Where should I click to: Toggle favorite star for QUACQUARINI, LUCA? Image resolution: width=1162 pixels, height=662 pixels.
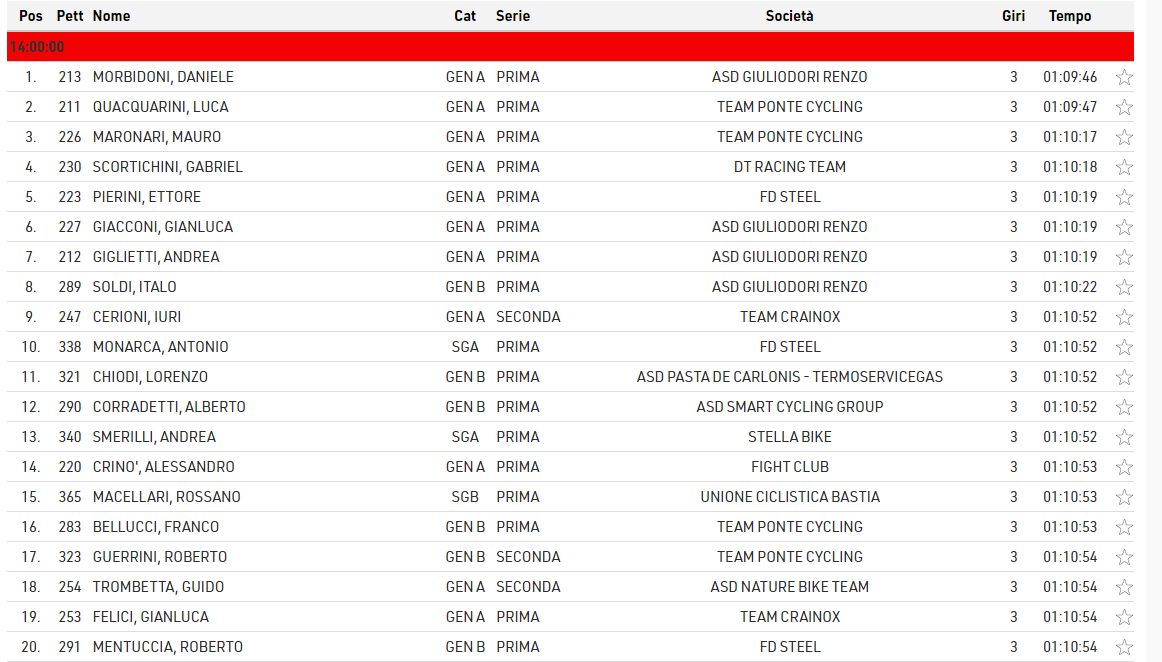(x=1124, y=107)
